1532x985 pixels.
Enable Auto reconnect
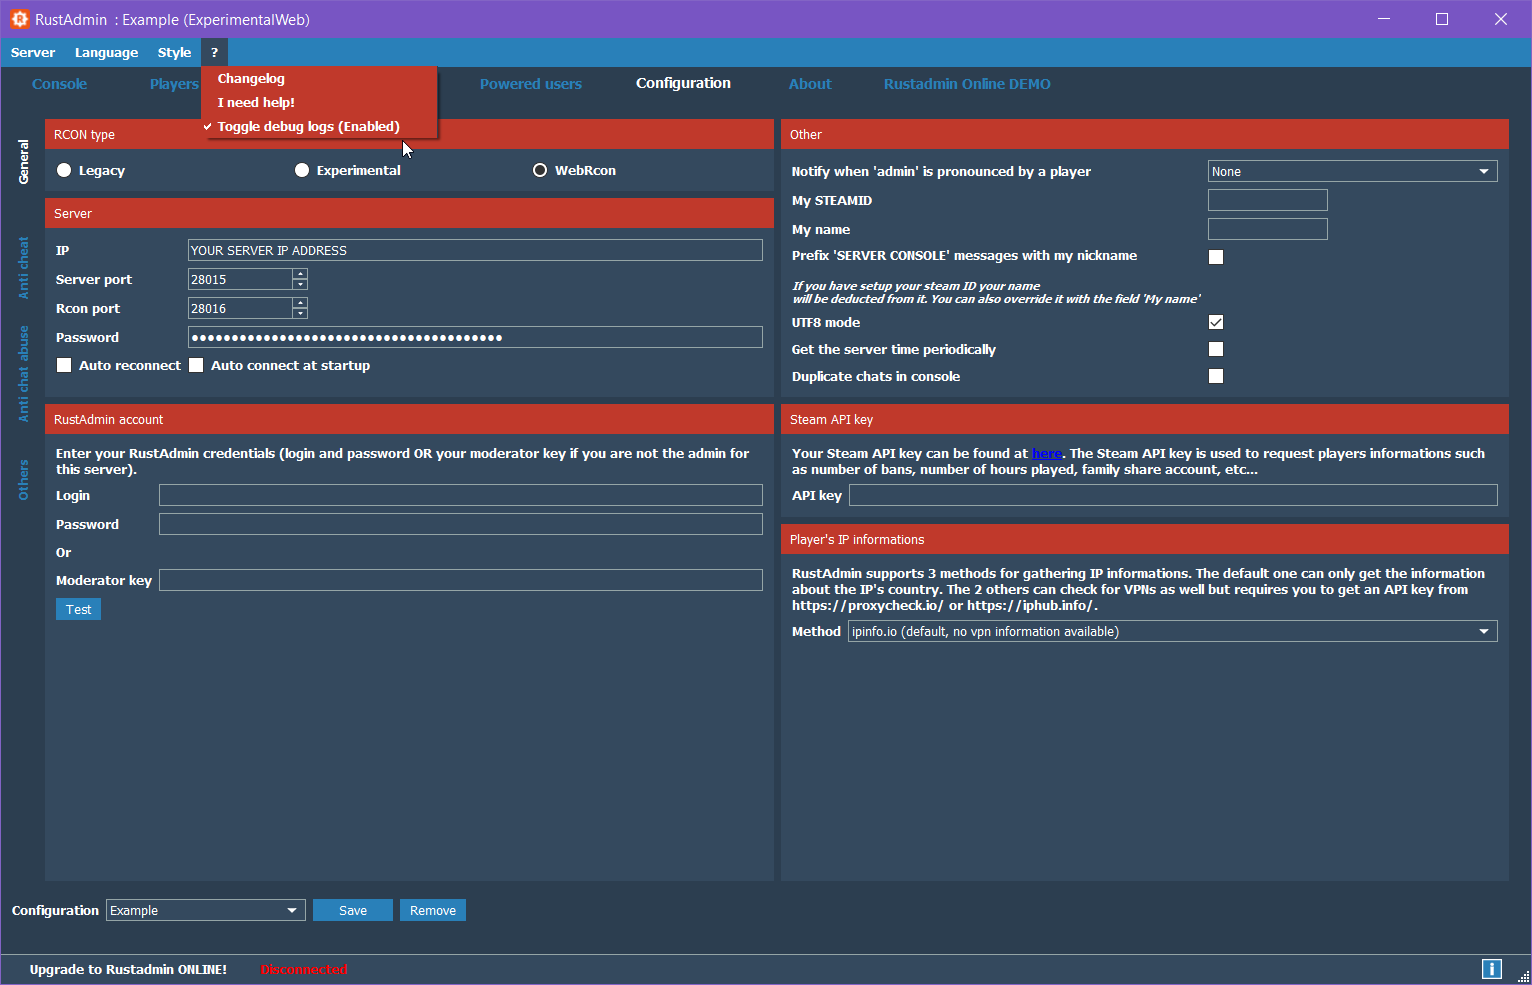(x=64, y=365)
